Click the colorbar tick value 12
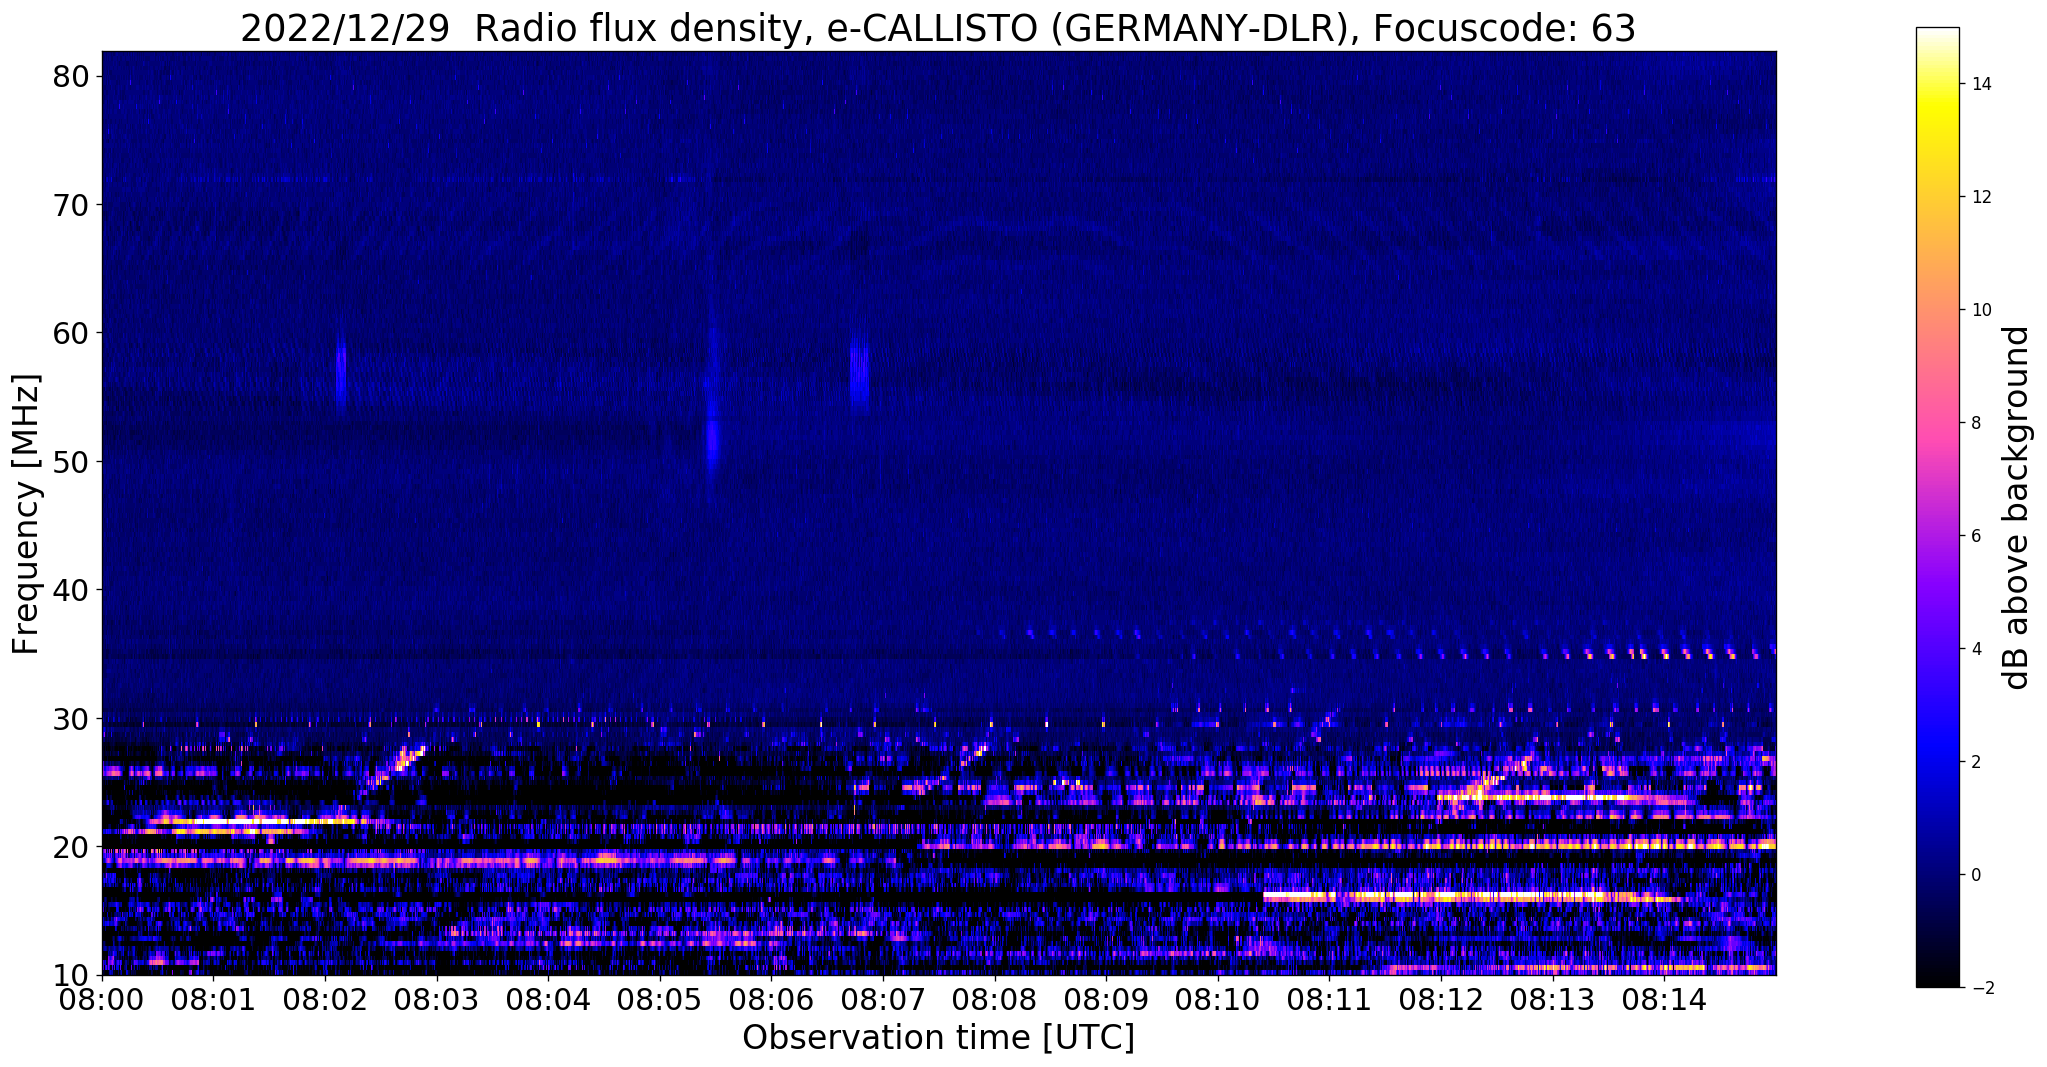Image resolution: width=2047 pixels, height=1067 pixels. coord(1980,197)
